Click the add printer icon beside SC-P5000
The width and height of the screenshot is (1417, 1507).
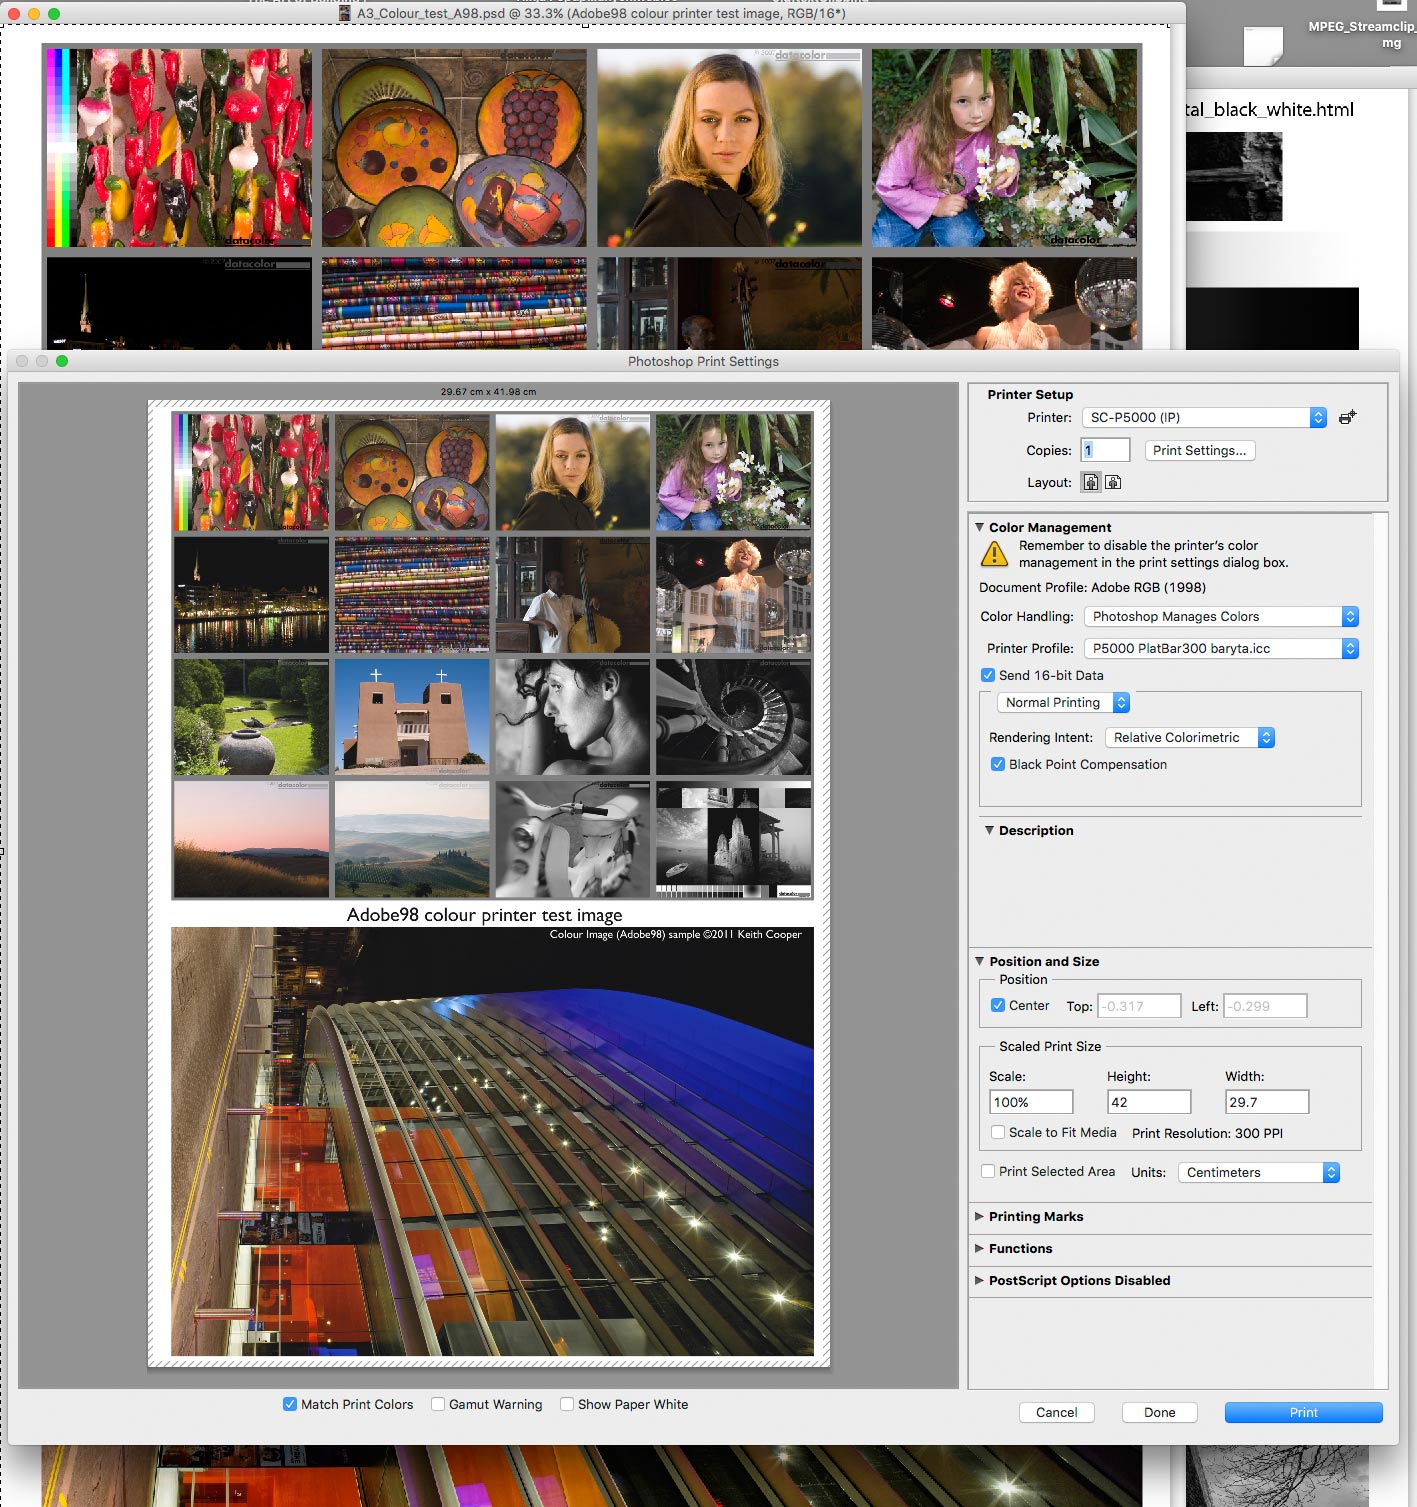[1347, 418]
